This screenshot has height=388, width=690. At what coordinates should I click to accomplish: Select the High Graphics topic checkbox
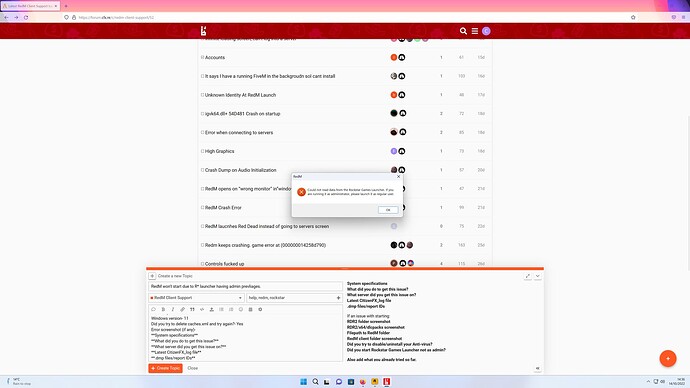click(x=202, y=151)
